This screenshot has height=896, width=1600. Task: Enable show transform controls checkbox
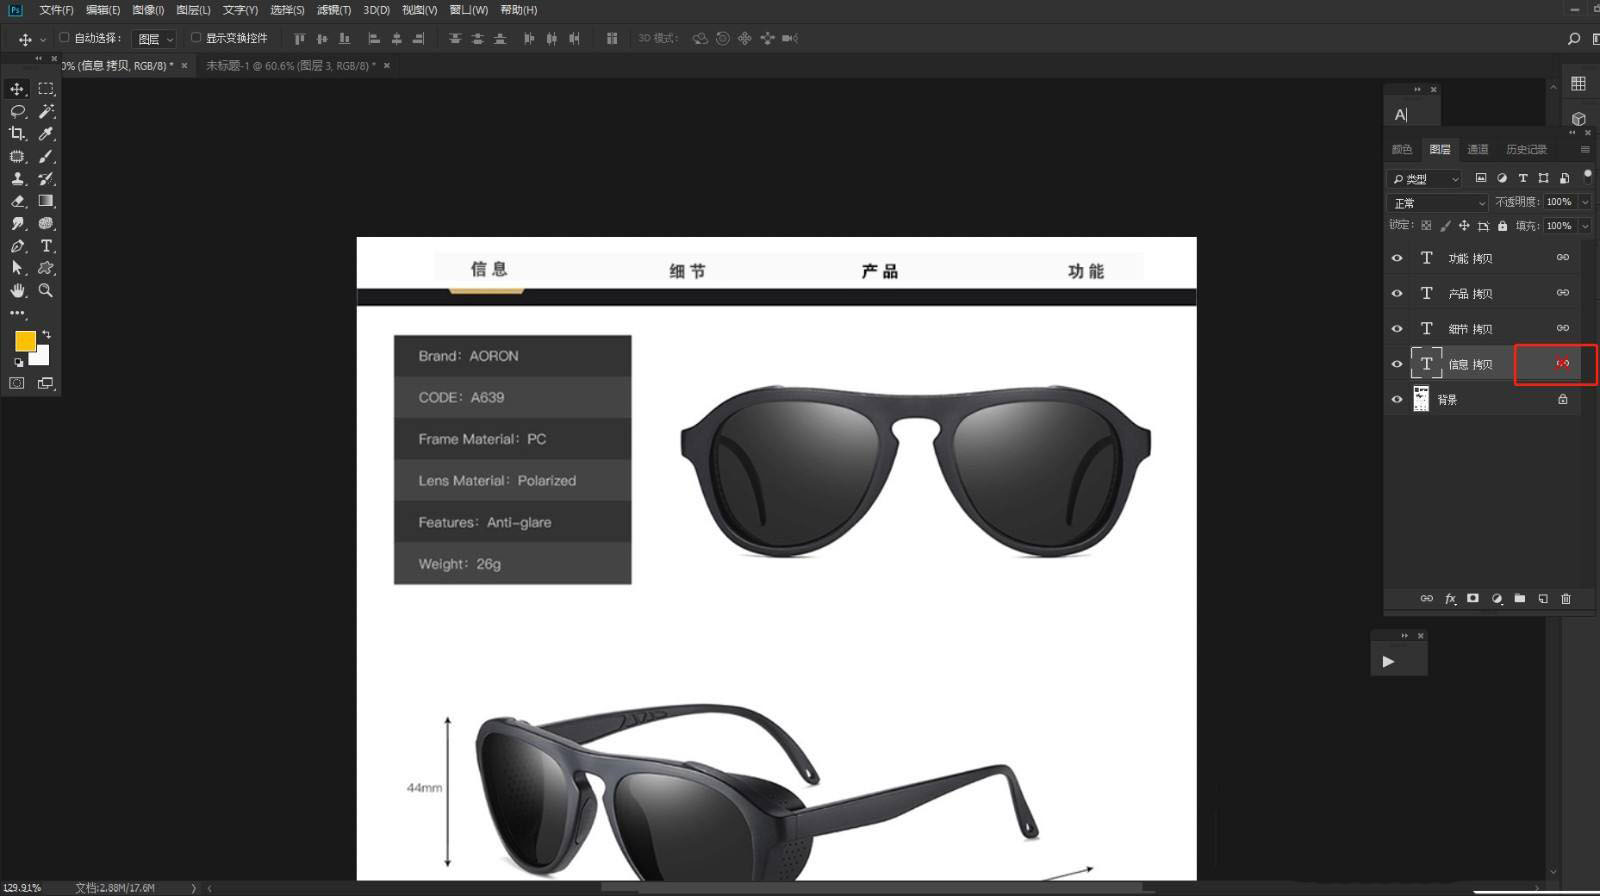pos(196,38)
